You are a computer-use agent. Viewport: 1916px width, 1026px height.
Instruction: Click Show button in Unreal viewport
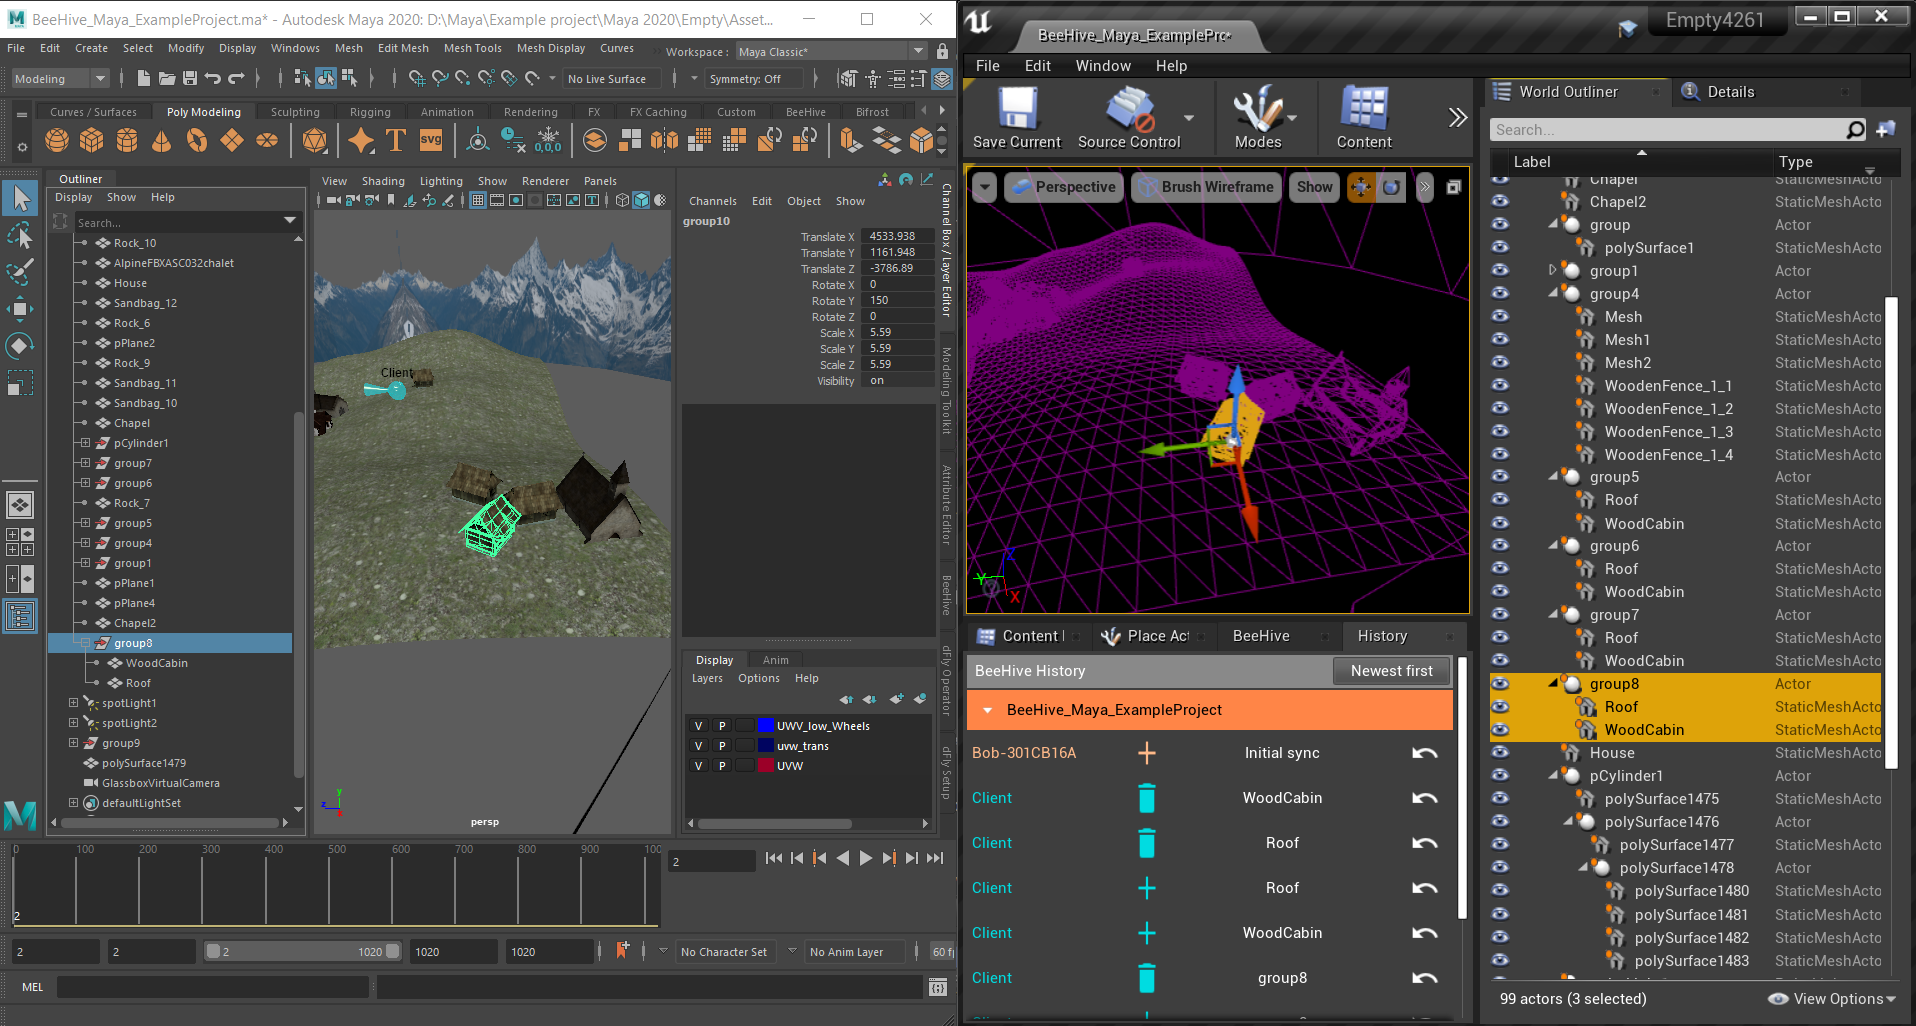point(1314,187)
